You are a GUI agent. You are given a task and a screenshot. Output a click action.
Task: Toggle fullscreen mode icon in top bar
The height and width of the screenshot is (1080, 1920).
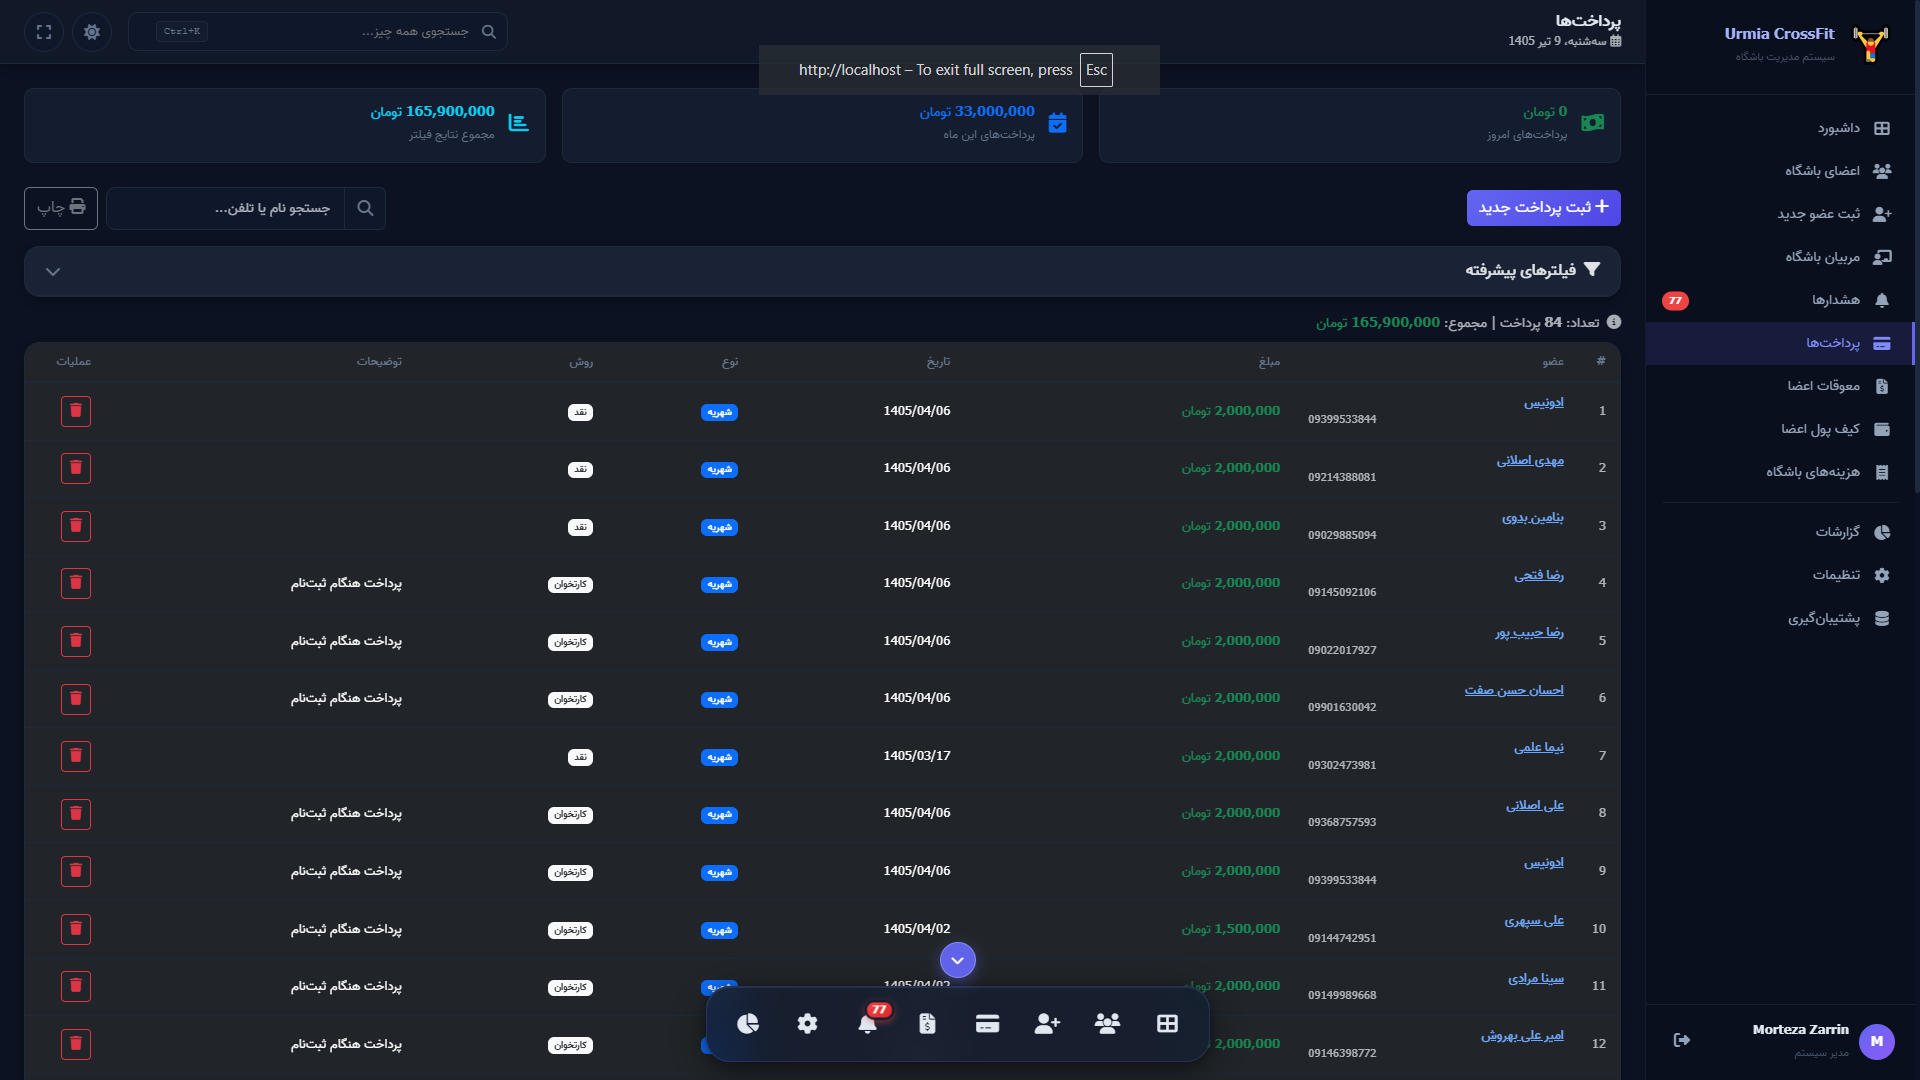(44, 32)
